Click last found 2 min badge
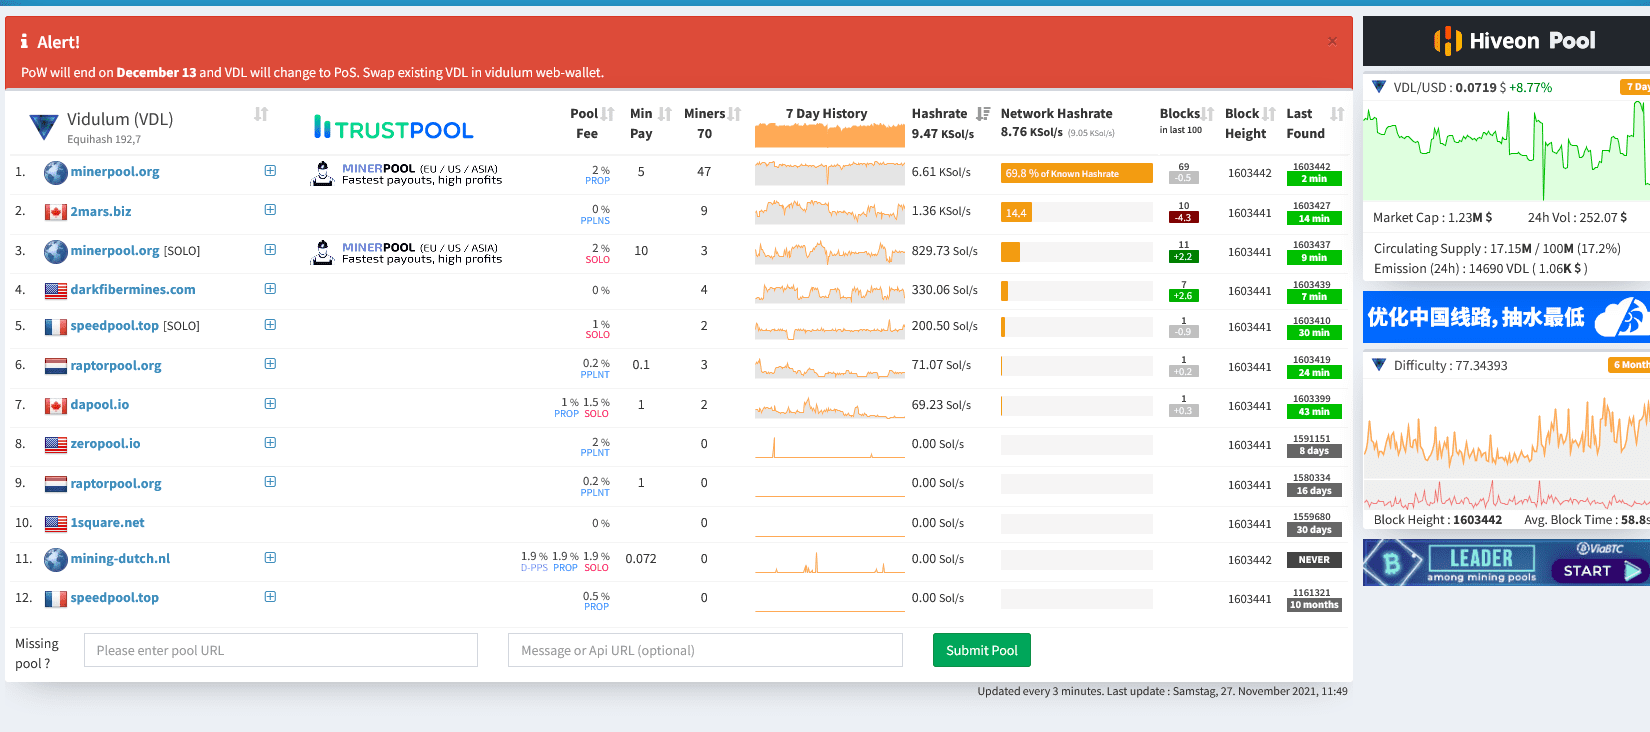The height and width of the screenshot is (732, 1650). point(1314,179)
